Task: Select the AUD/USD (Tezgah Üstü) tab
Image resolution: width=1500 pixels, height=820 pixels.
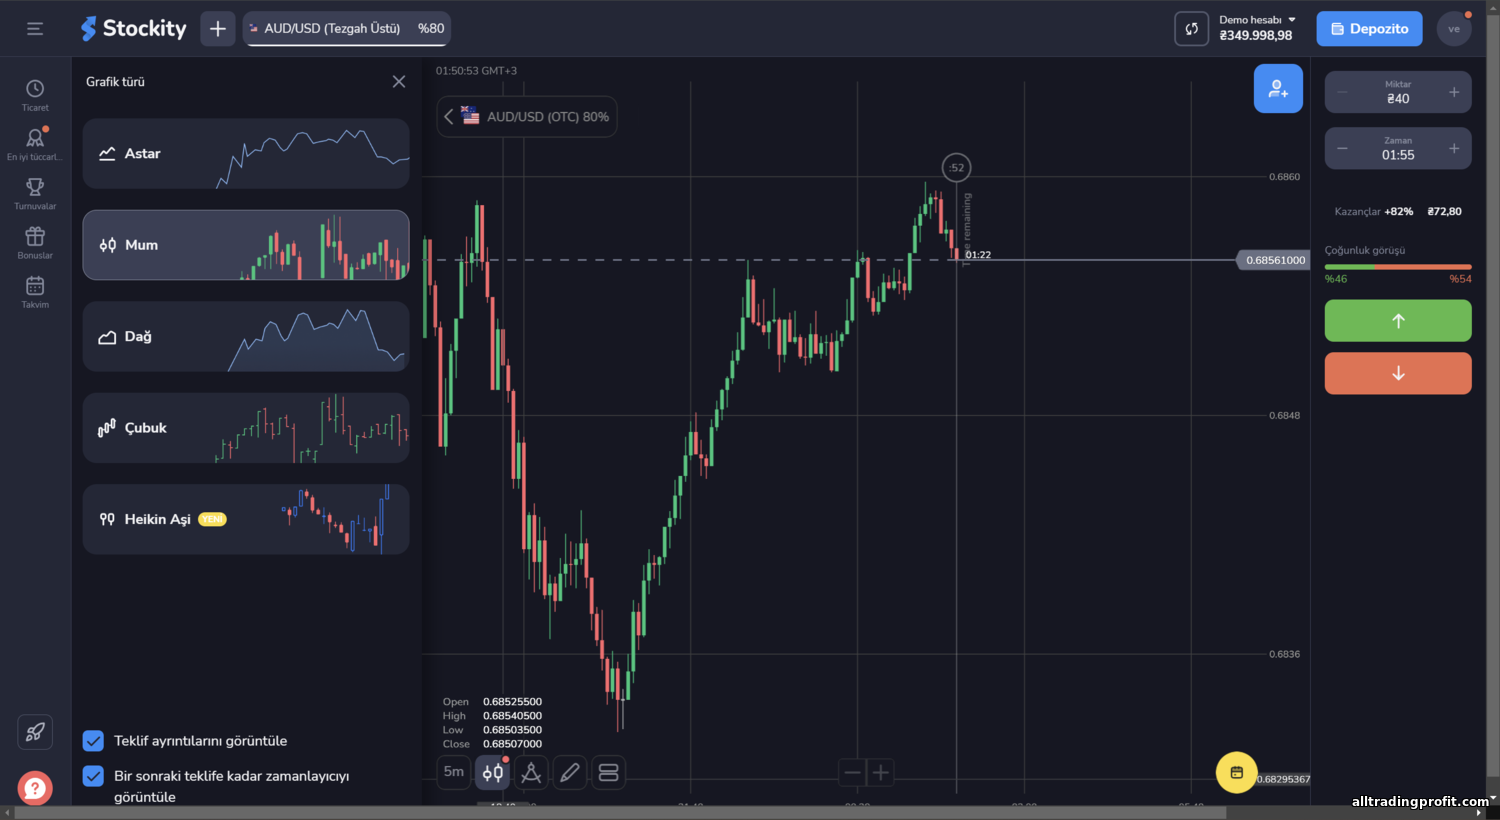Action: click(x=346, y=29)
